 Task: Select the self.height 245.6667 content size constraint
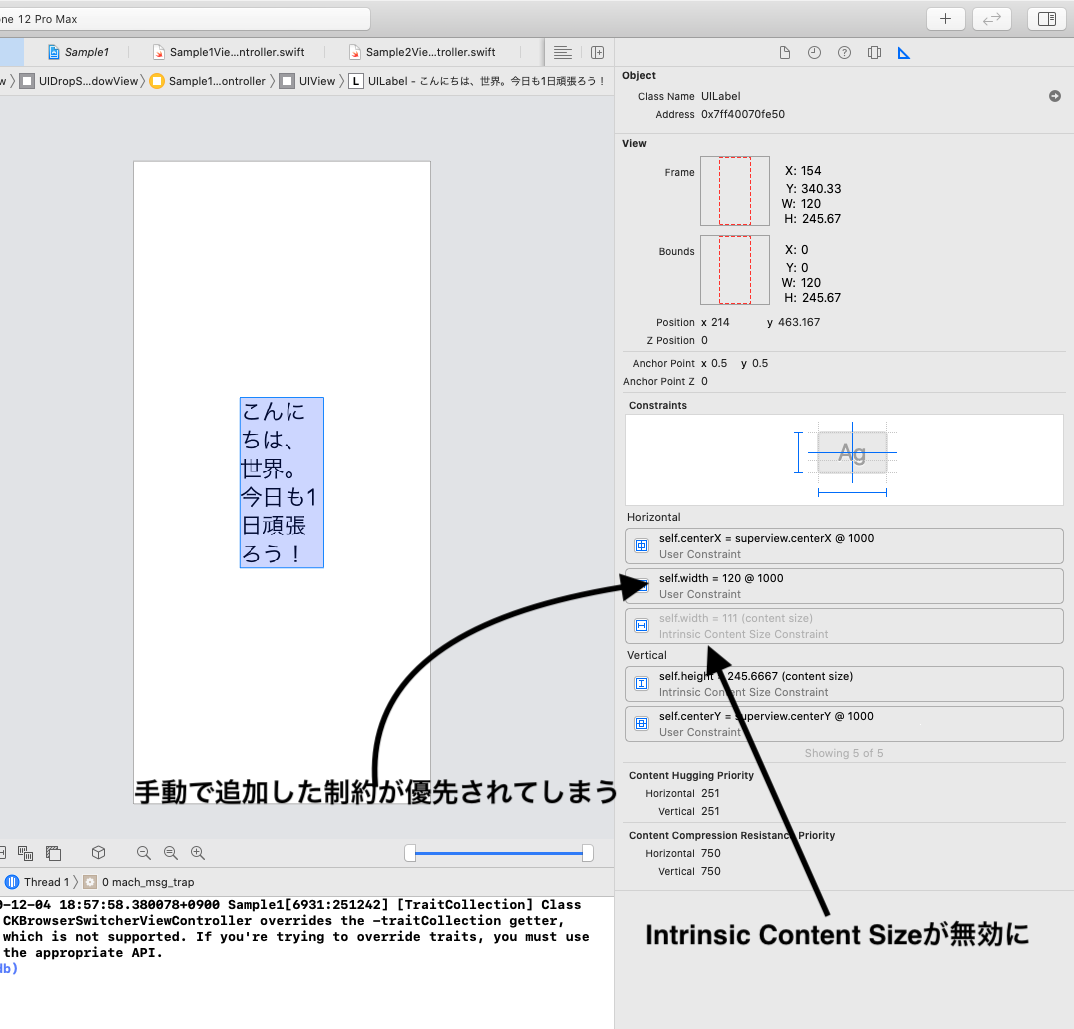pyautogui.click(x=844, y=684)
